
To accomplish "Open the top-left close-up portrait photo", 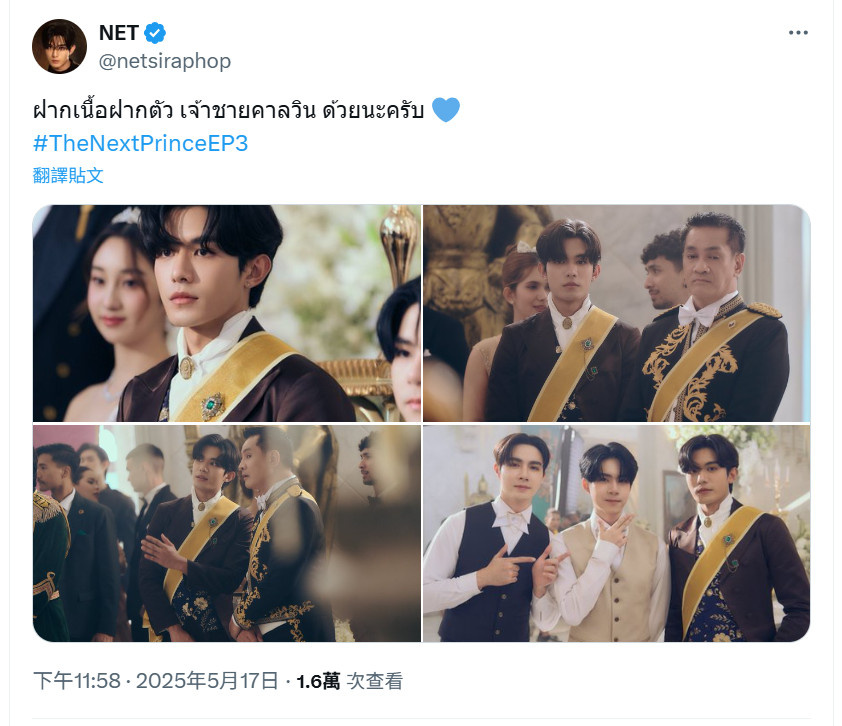I will 227,313.
